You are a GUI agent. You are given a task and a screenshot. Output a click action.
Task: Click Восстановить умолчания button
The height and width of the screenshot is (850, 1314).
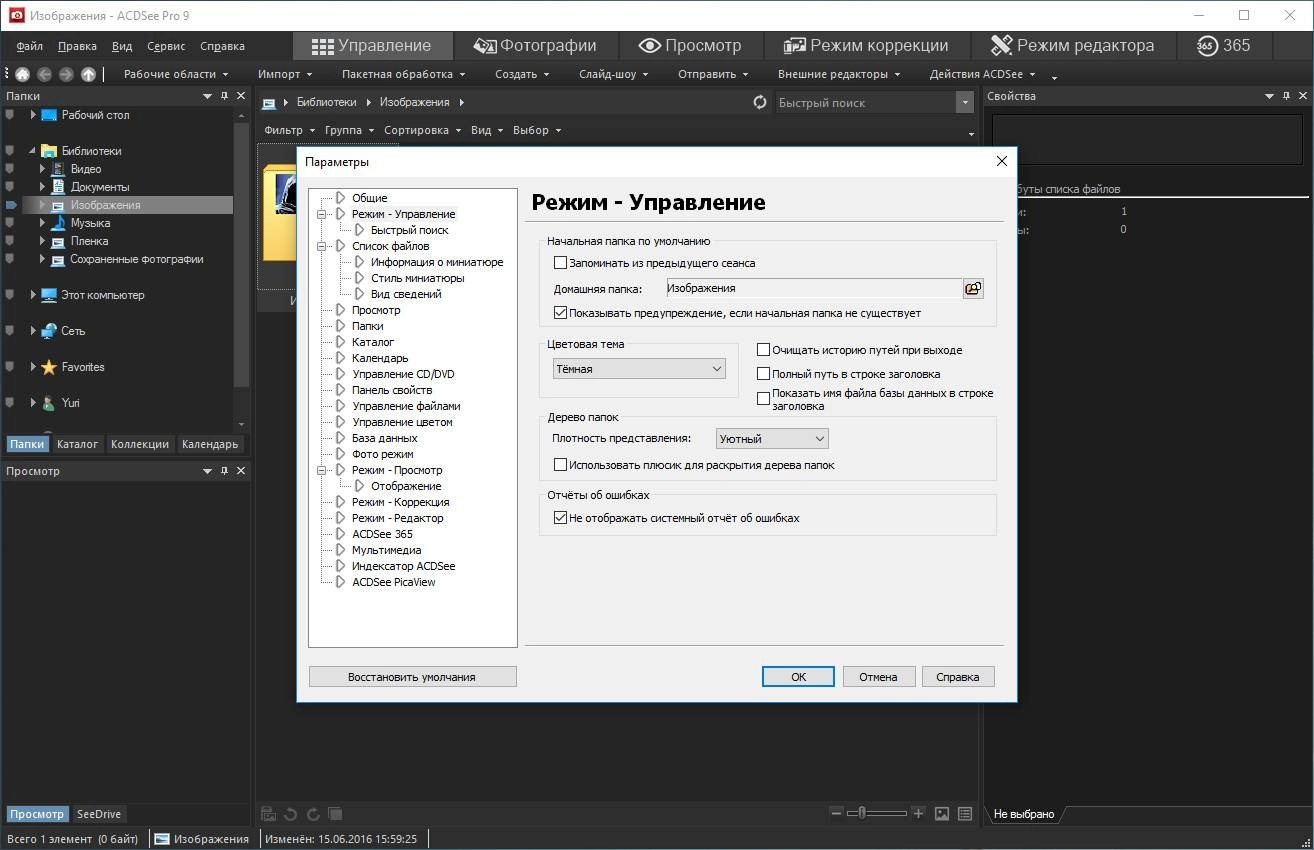click(x=412, y=677)
